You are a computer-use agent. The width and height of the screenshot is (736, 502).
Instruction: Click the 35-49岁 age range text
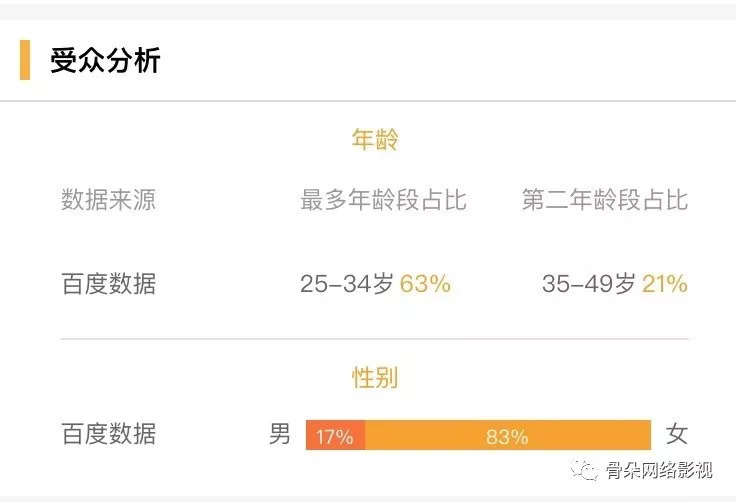tap(588, 284)
